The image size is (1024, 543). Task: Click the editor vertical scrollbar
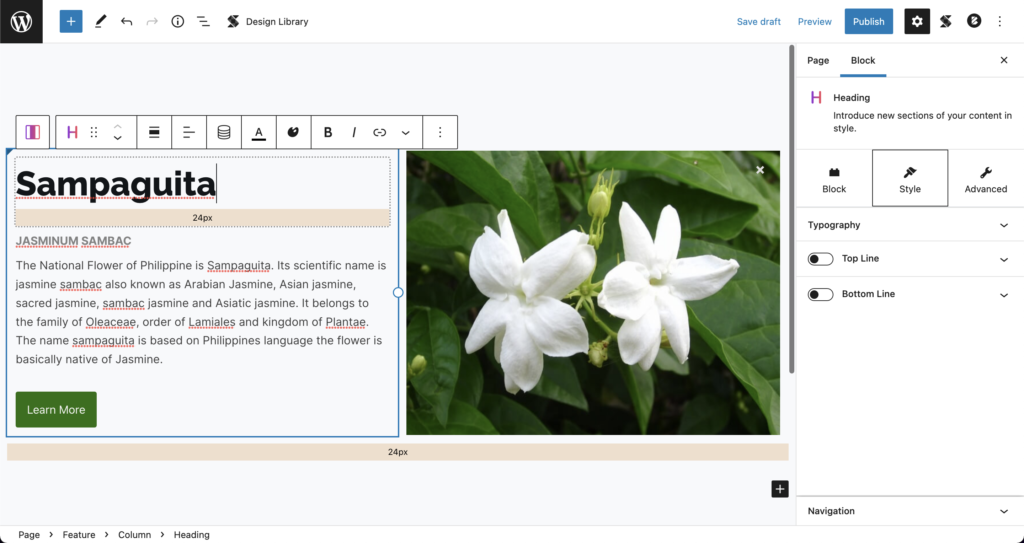pos(792,209)
